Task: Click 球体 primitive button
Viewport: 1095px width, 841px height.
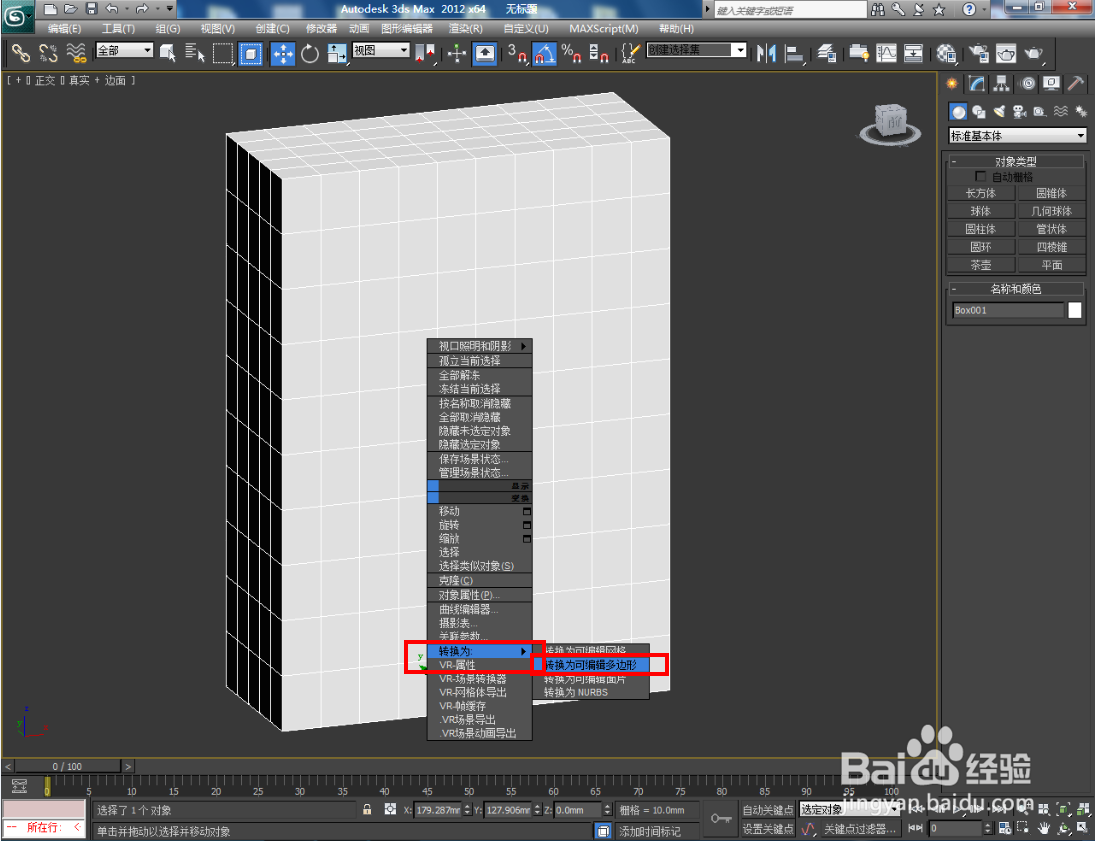Action: point(980,211)
